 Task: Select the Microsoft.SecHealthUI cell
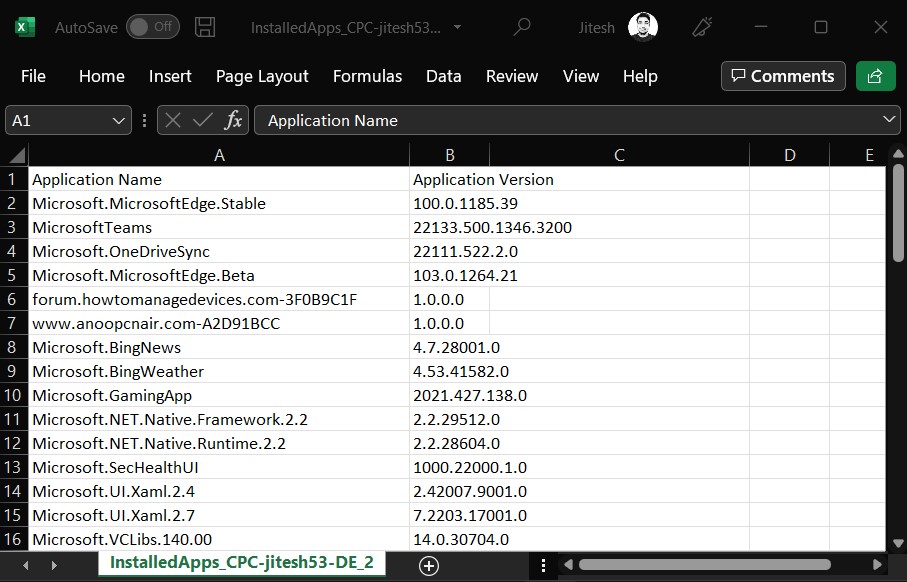219,467
